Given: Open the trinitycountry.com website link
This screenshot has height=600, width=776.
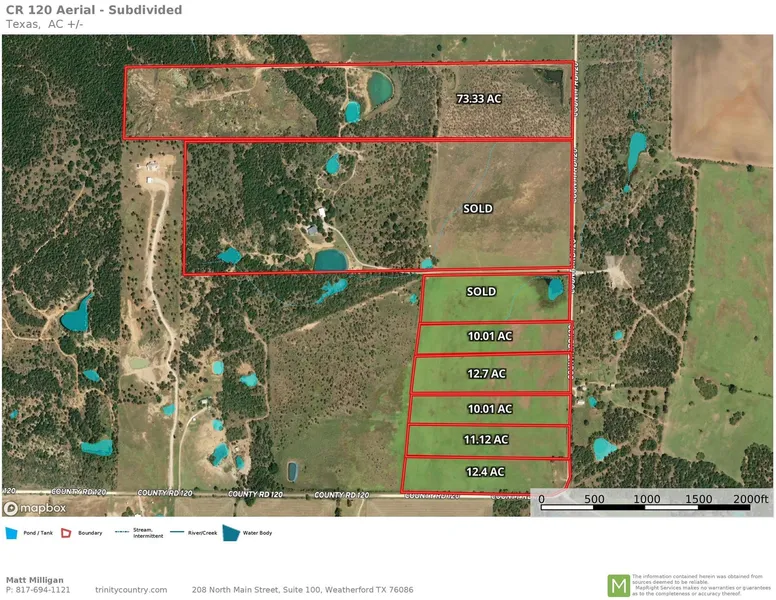Looking at the screenshot, I should click(x=131, y=590).
